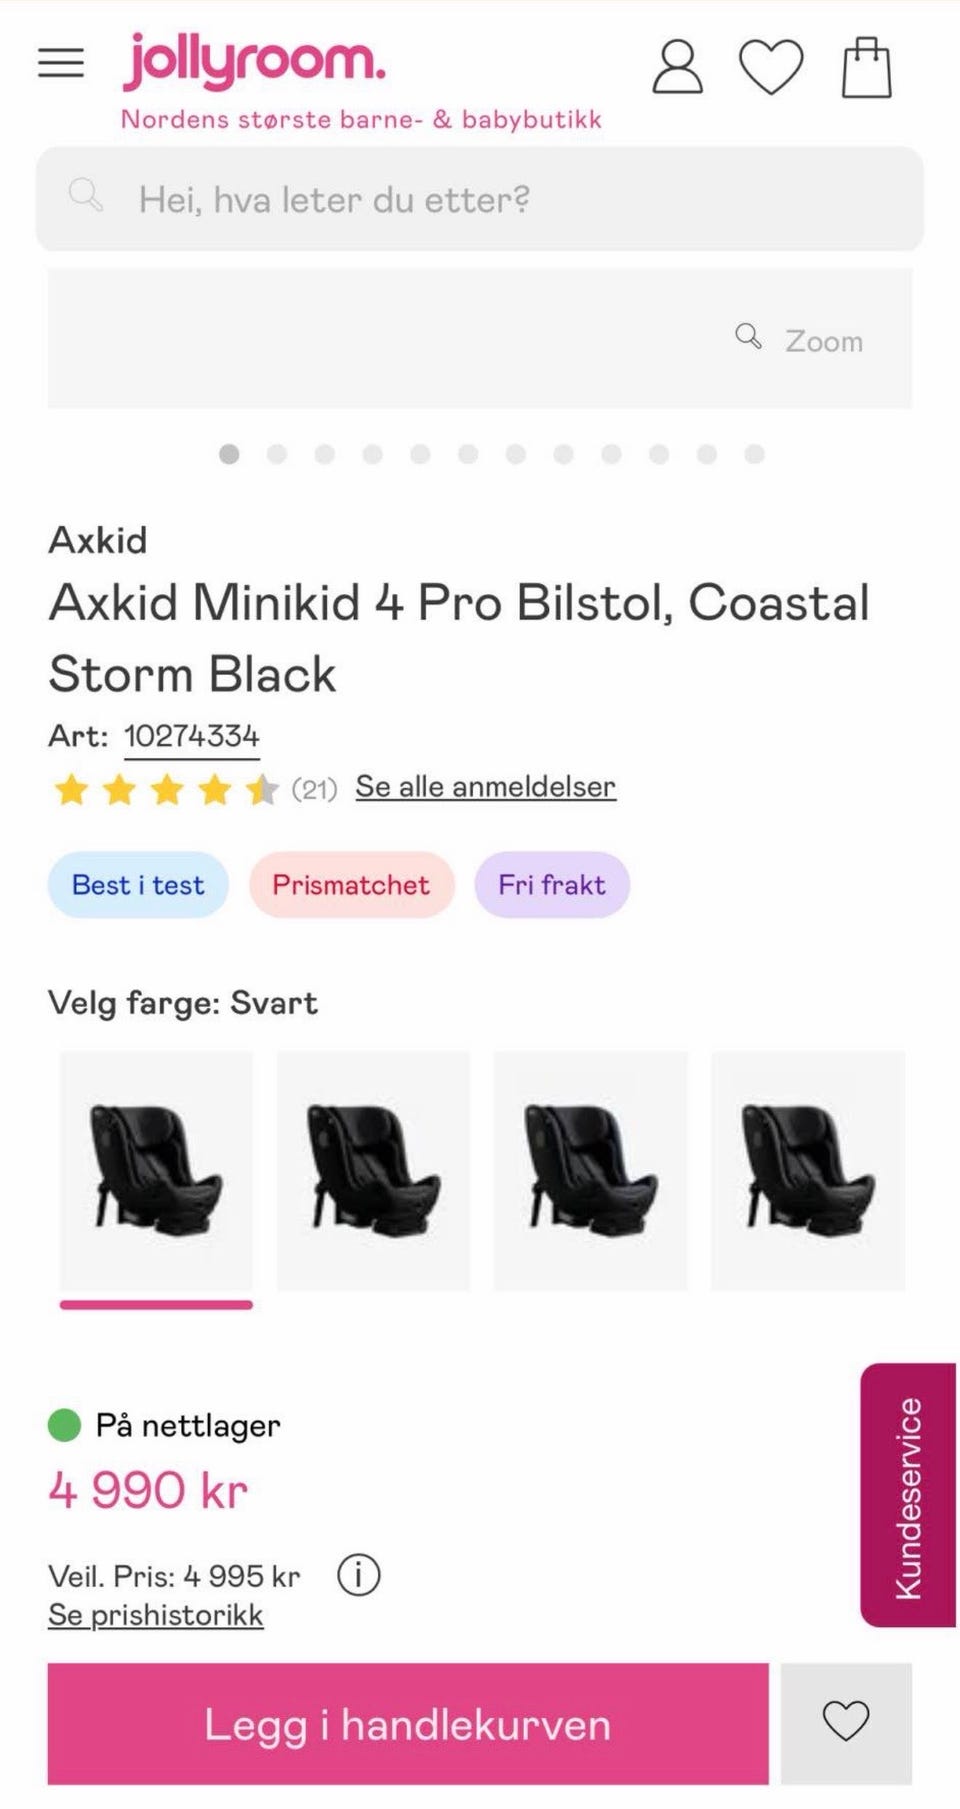Screen dimensions: 960x1809
Task: Select the second color variant thumbnail
Action: (373, 1170)
